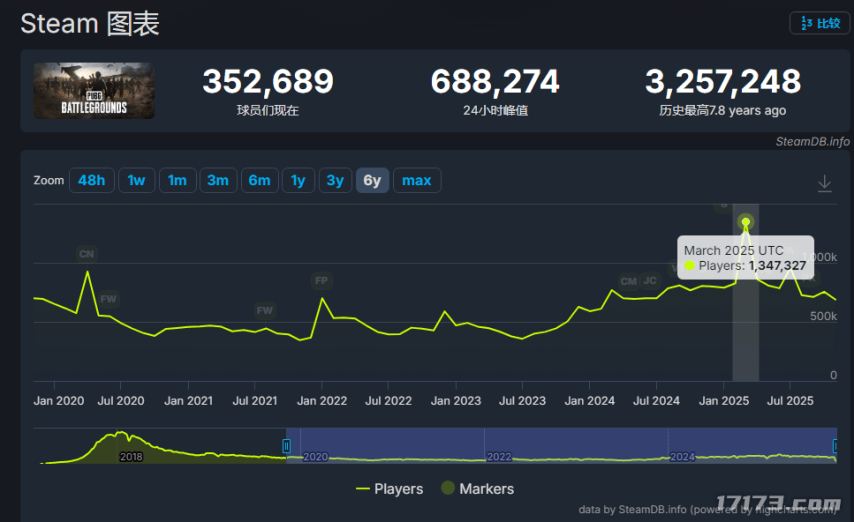The height and width of the screenshot is (522, 854).
Task: Click the FP marker near Jan 2022
Action: click(321, 281)
